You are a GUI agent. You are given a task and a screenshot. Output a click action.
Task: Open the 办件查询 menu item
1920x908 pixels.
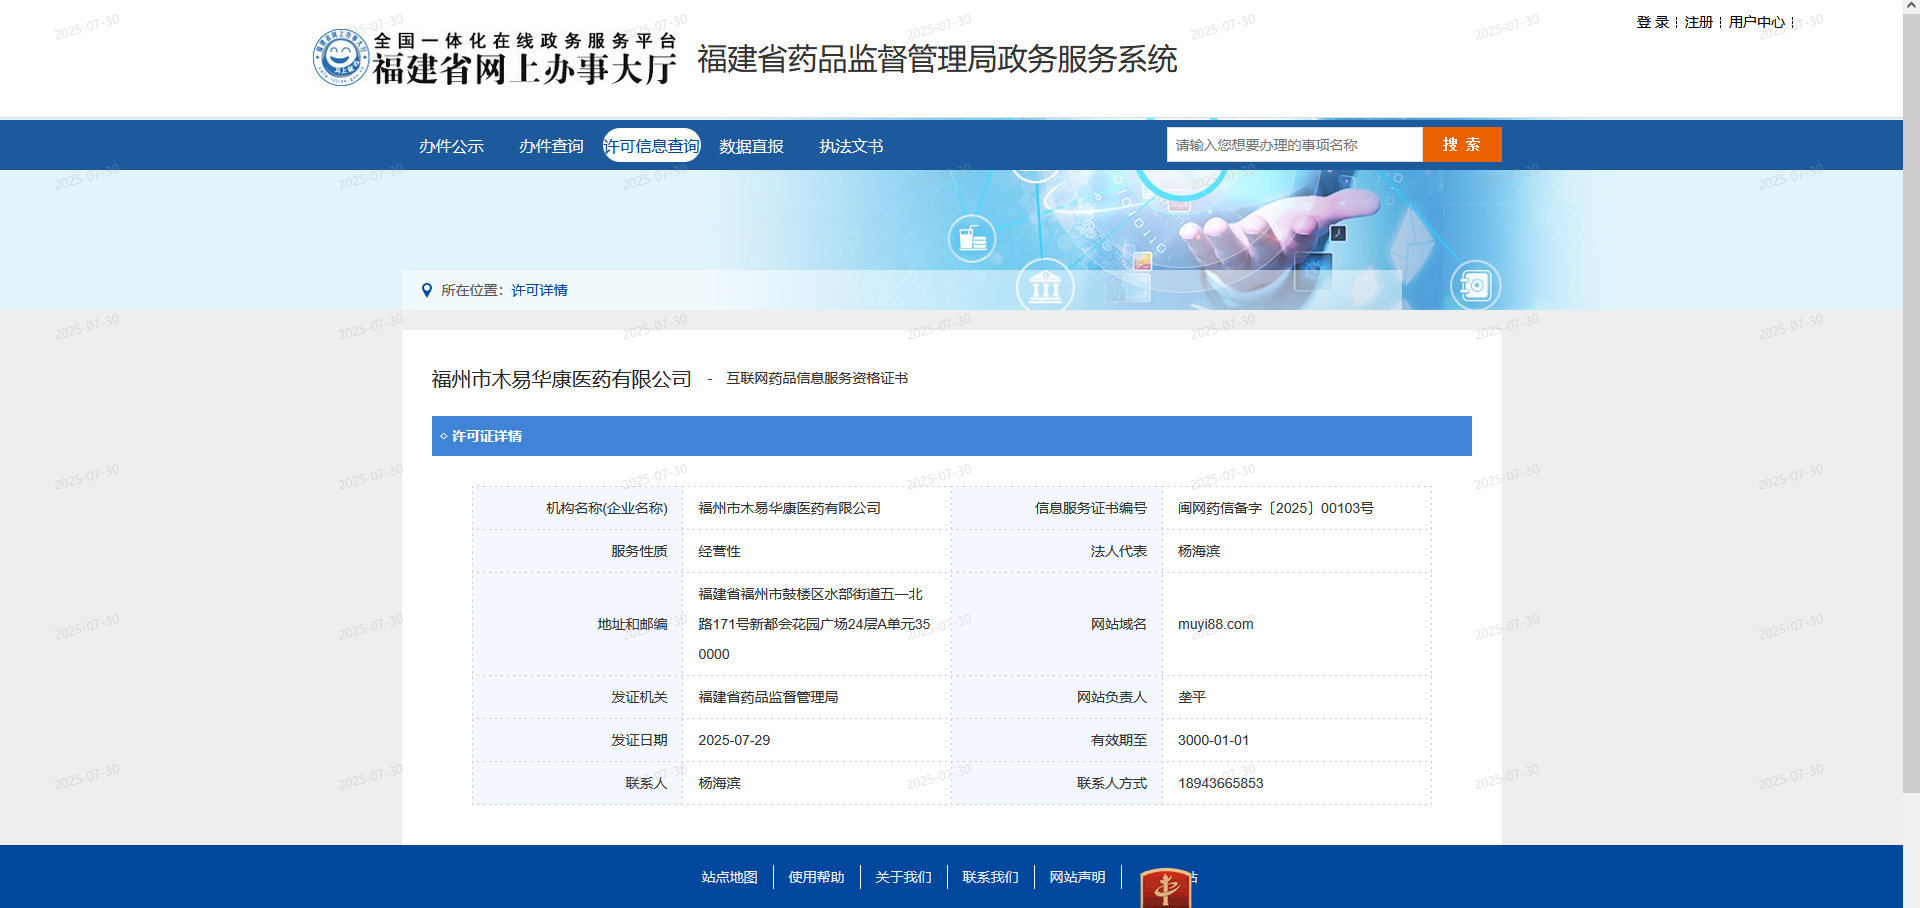[551, 146]
